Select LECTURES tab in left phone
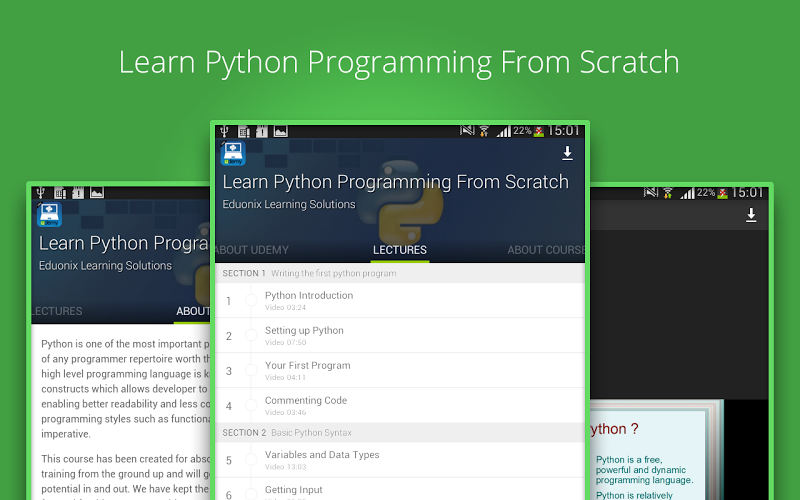This screenshot has height=500, width=800. (57, 311)
